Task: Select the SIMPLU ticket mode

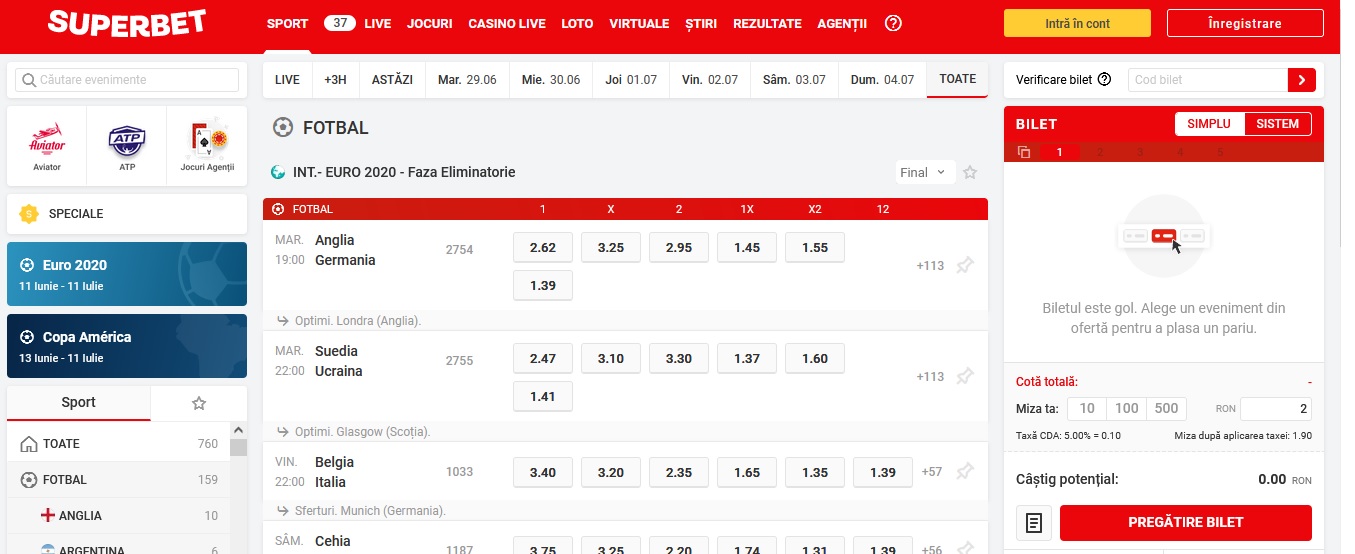Action: pos(1209,124)
